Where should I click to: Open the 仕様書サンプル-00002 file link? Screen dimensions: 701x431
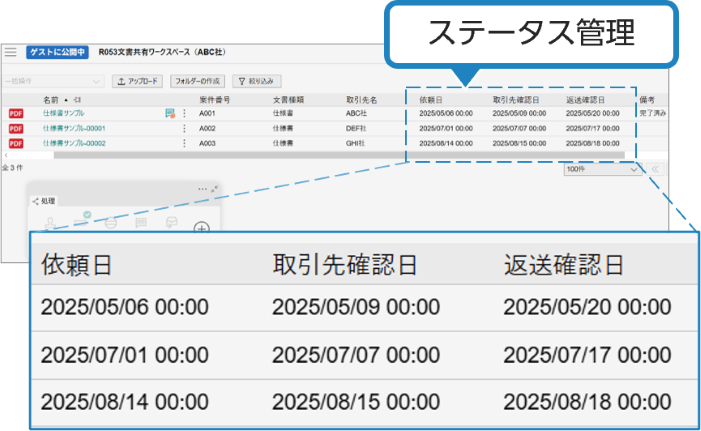click(74, 144)
